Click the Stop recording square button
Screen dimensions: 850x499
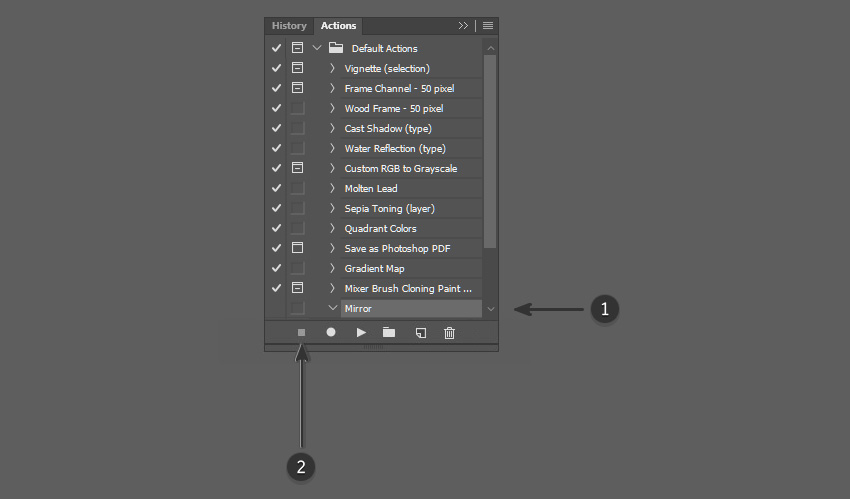pyautogui.click(x=301, y=333)
